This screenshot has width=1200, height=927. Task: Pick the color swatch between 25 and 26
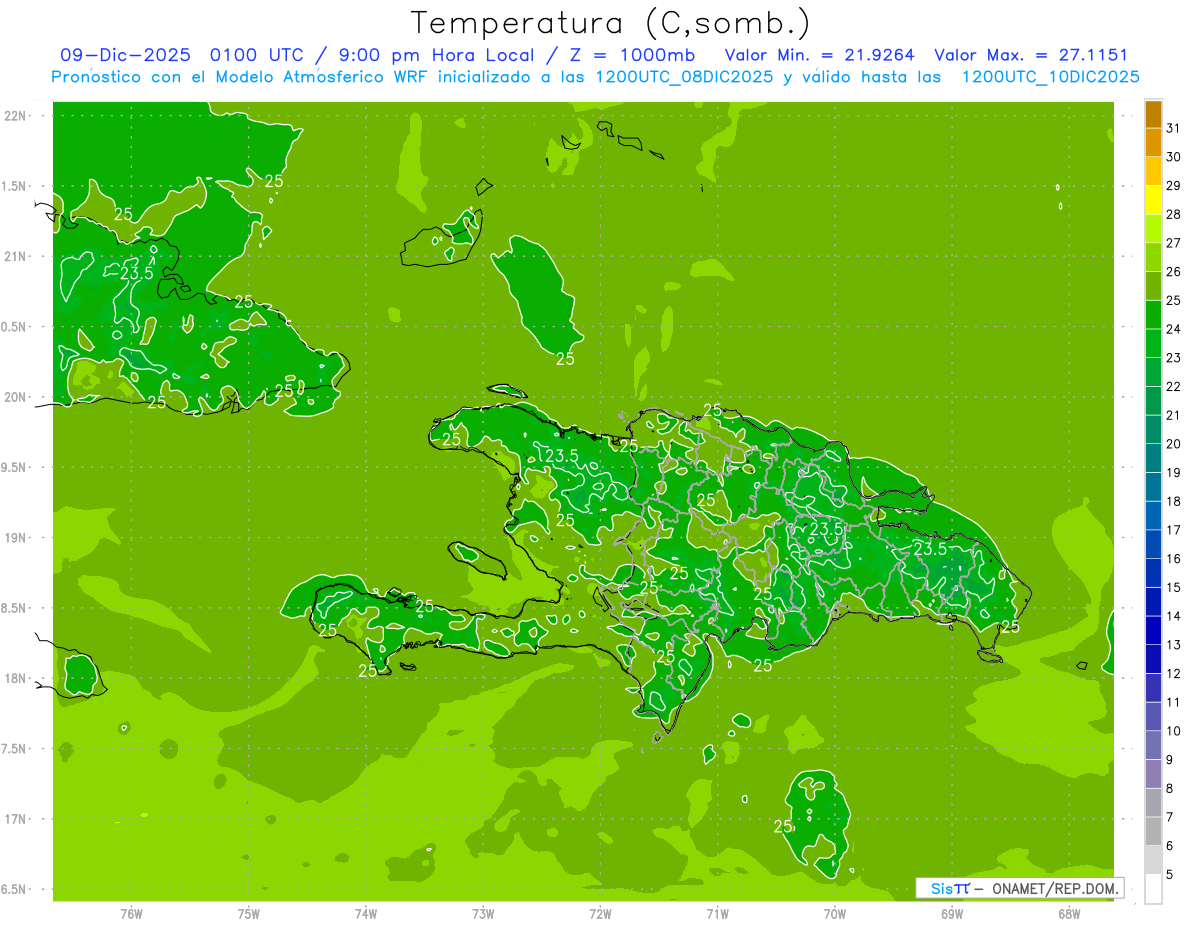coord(1153,286)
